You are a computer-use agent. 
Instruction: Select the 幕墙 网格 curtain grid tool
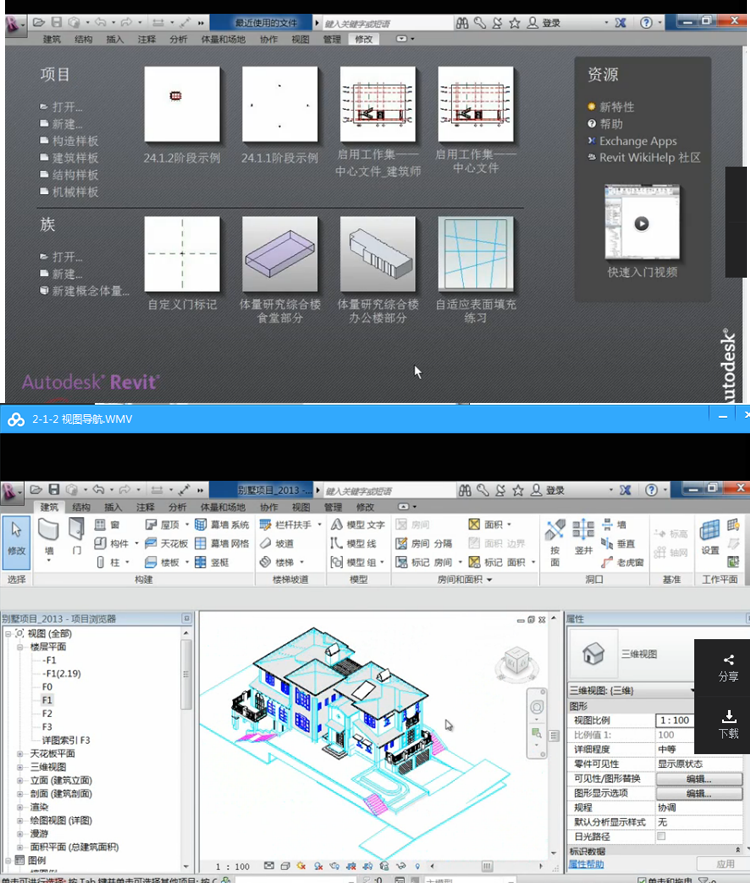(222, 543)
